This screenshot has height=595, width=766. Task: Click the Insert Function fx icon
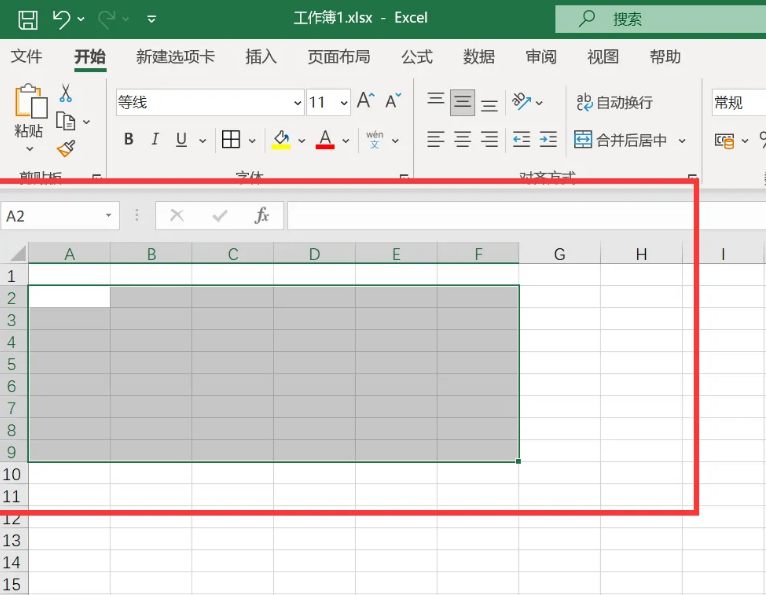coord(262,215)
